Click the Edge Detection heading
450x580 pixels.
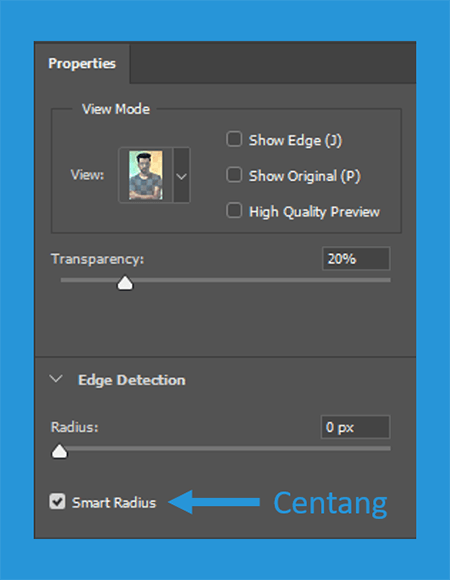(132, 380)
